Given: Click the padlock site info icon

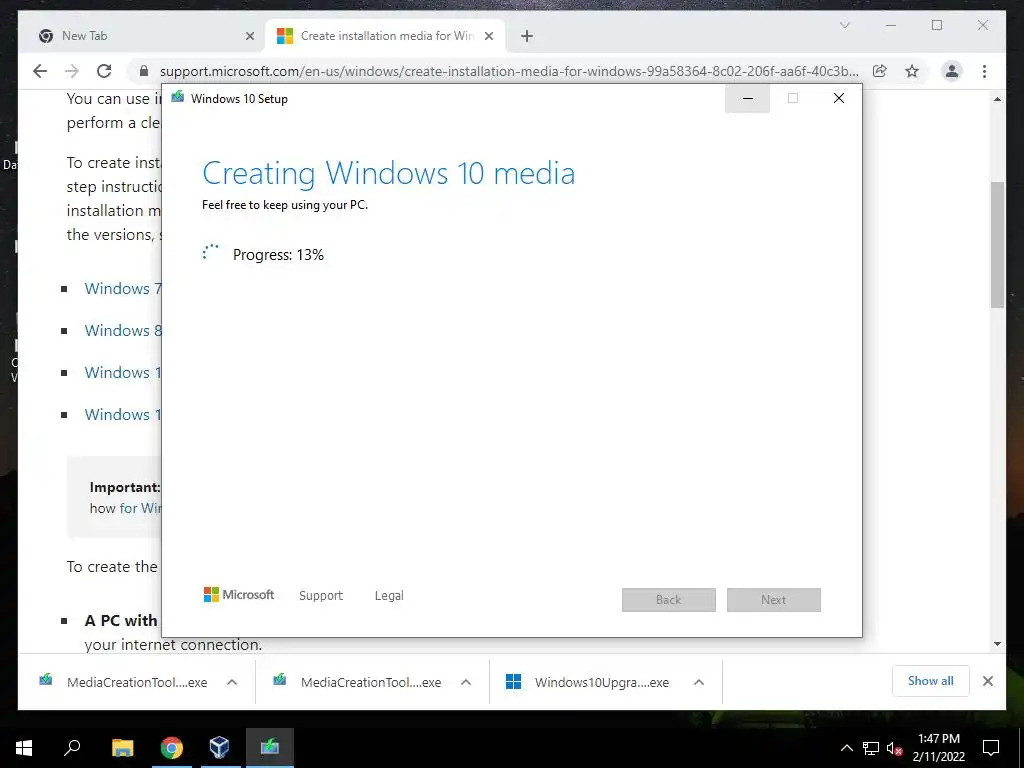Looking at the screenshot, I should tap(144, 71).
